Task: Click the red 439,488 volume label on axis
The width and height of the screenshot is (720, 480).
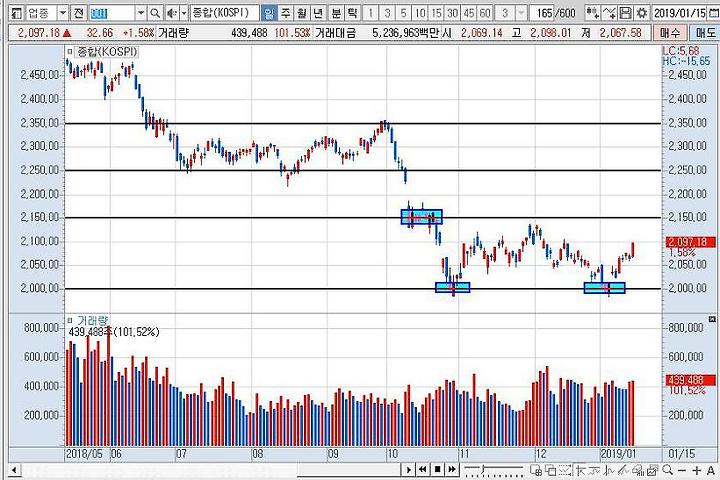Action: pyautogui.click(x=690, y=380)
